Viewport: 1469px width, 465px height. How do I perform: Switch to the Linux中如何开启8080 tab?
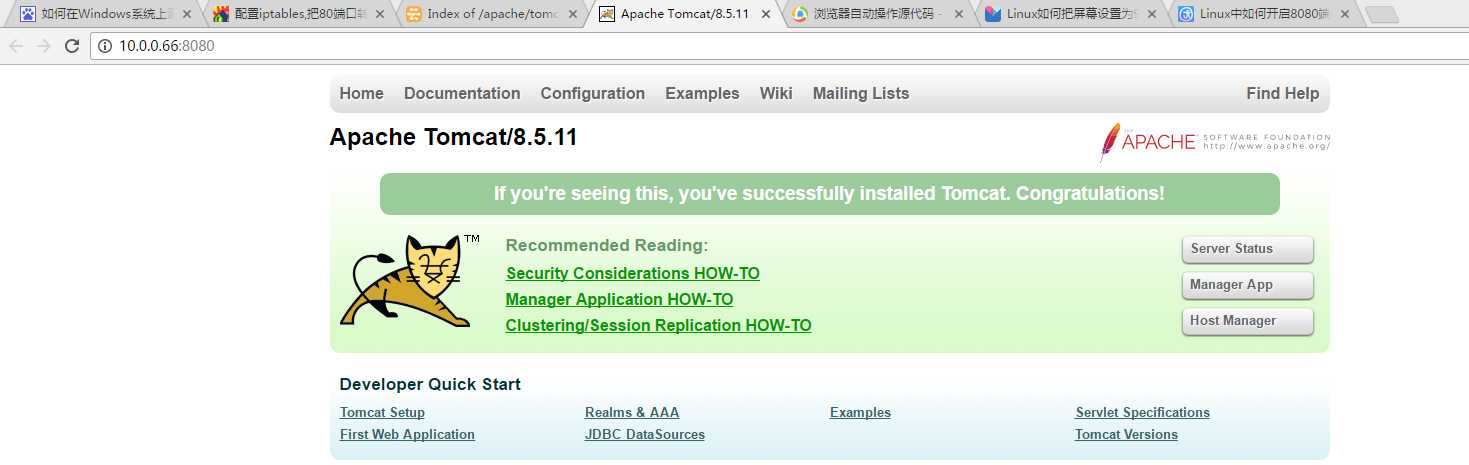(x=1266, y=14)
